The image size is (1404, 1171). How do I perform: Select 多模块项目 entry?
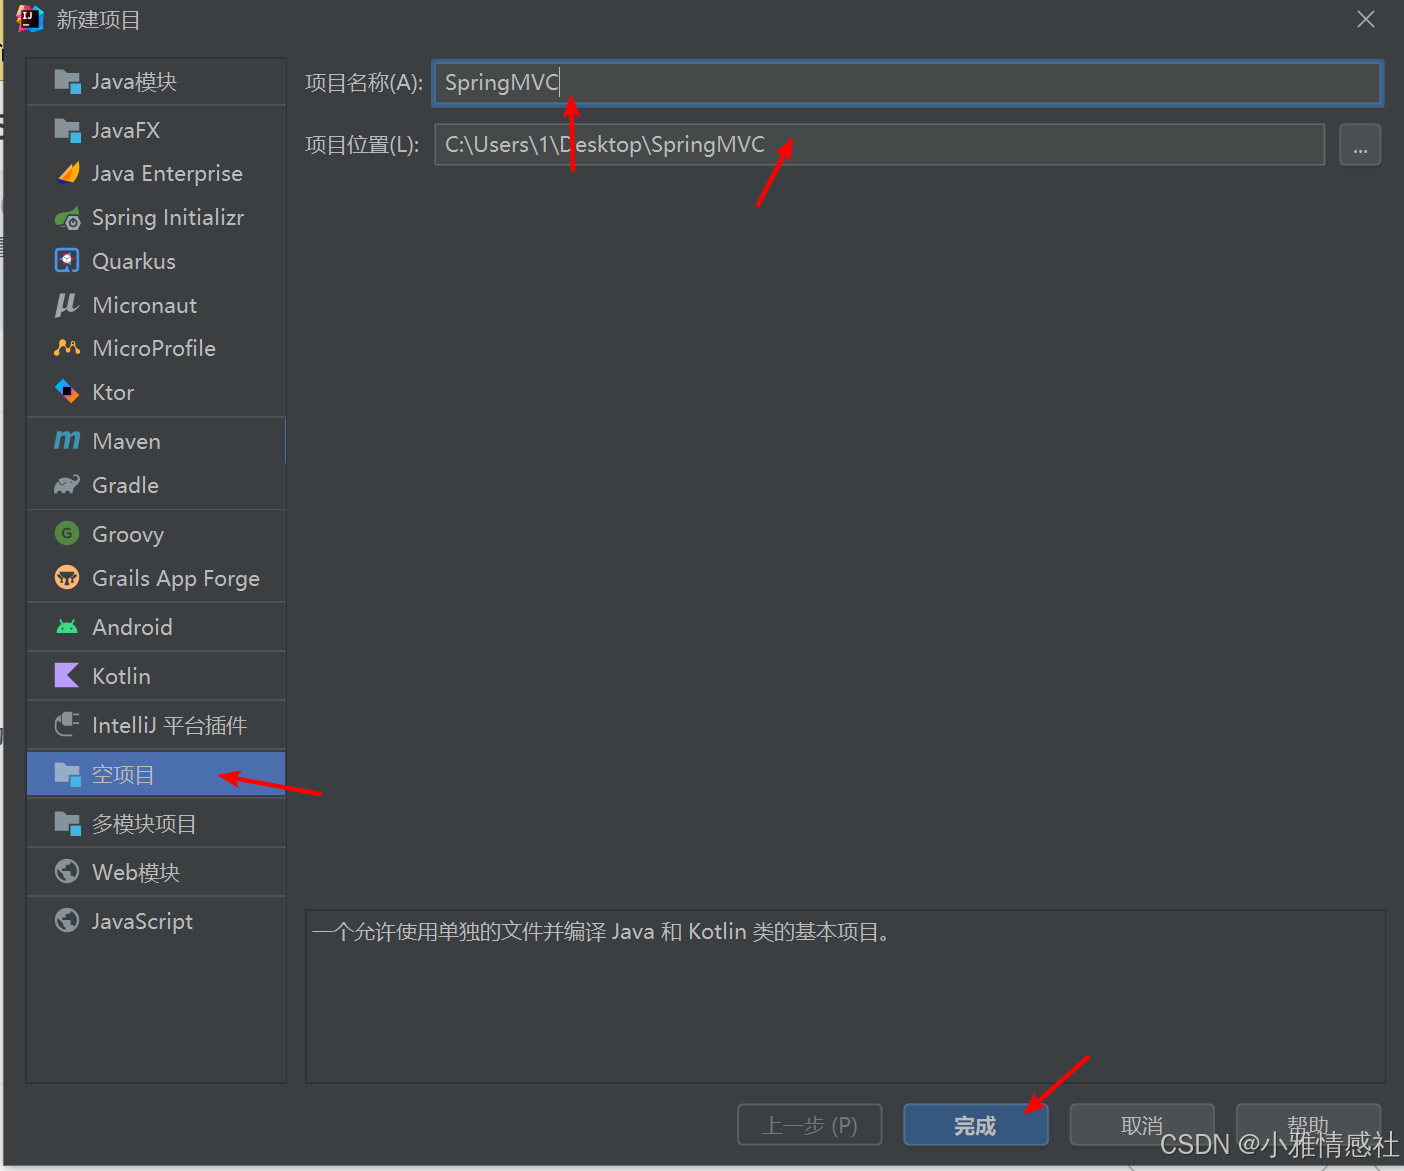click(x=156, y=823)
